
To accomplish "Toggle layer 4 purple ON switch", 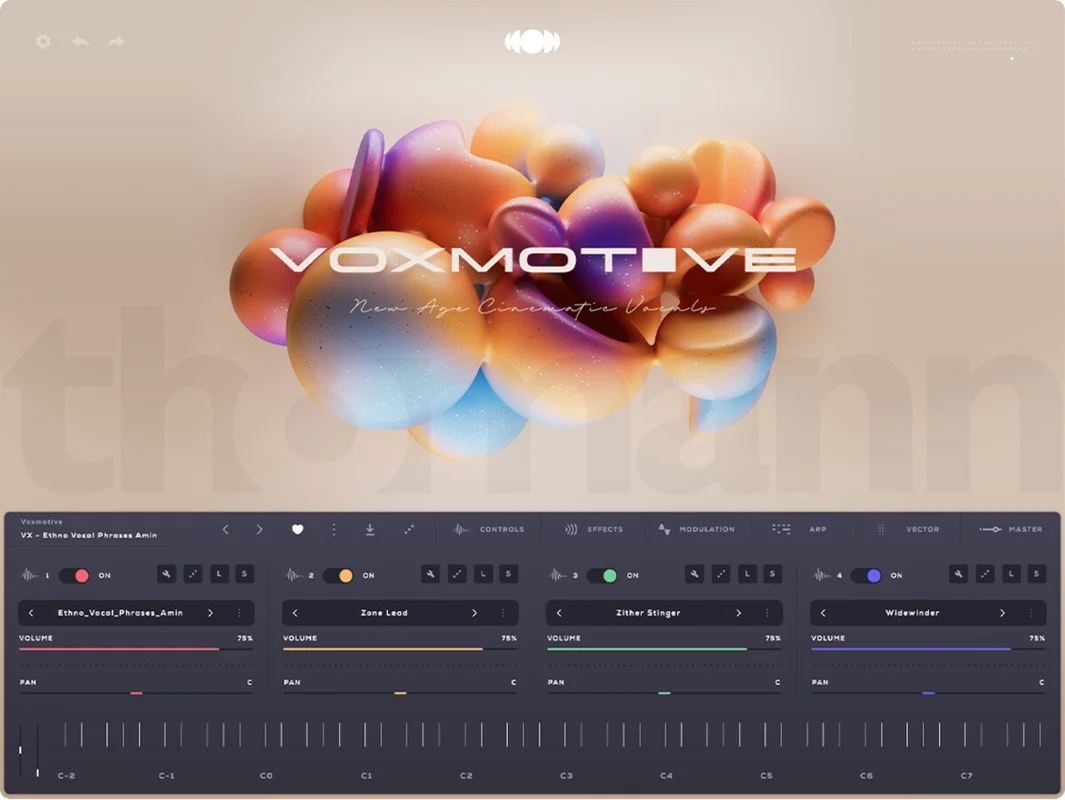I will 867,575.
